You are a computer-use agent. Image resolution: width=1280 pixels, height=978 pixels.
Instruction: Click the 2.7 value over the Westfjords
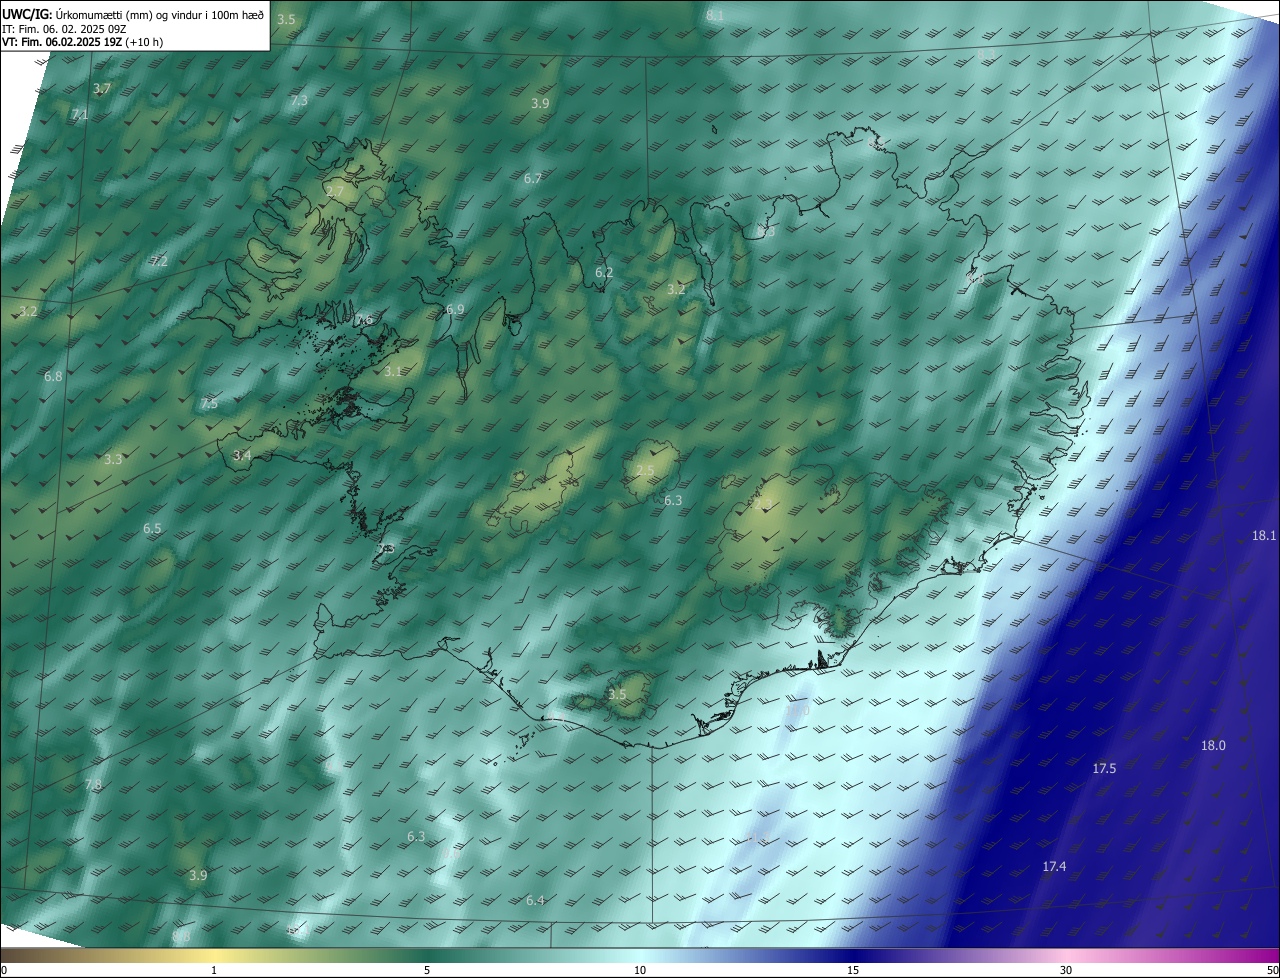click(334, 190)
